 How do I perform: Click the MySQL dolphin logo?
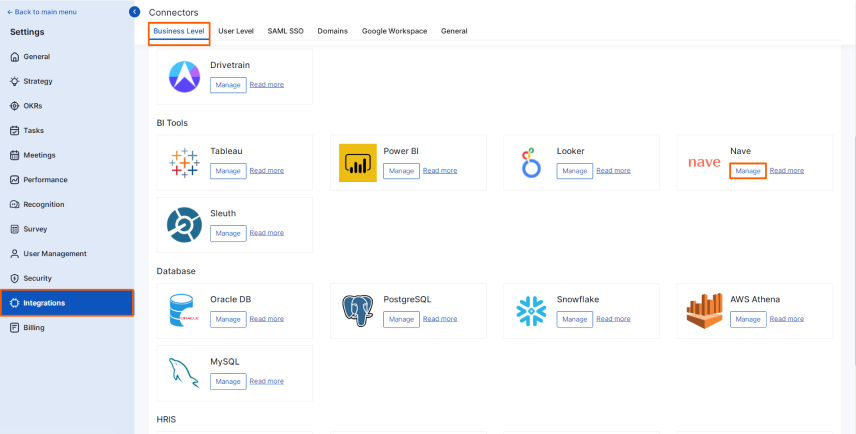click(x=185, y=373)
